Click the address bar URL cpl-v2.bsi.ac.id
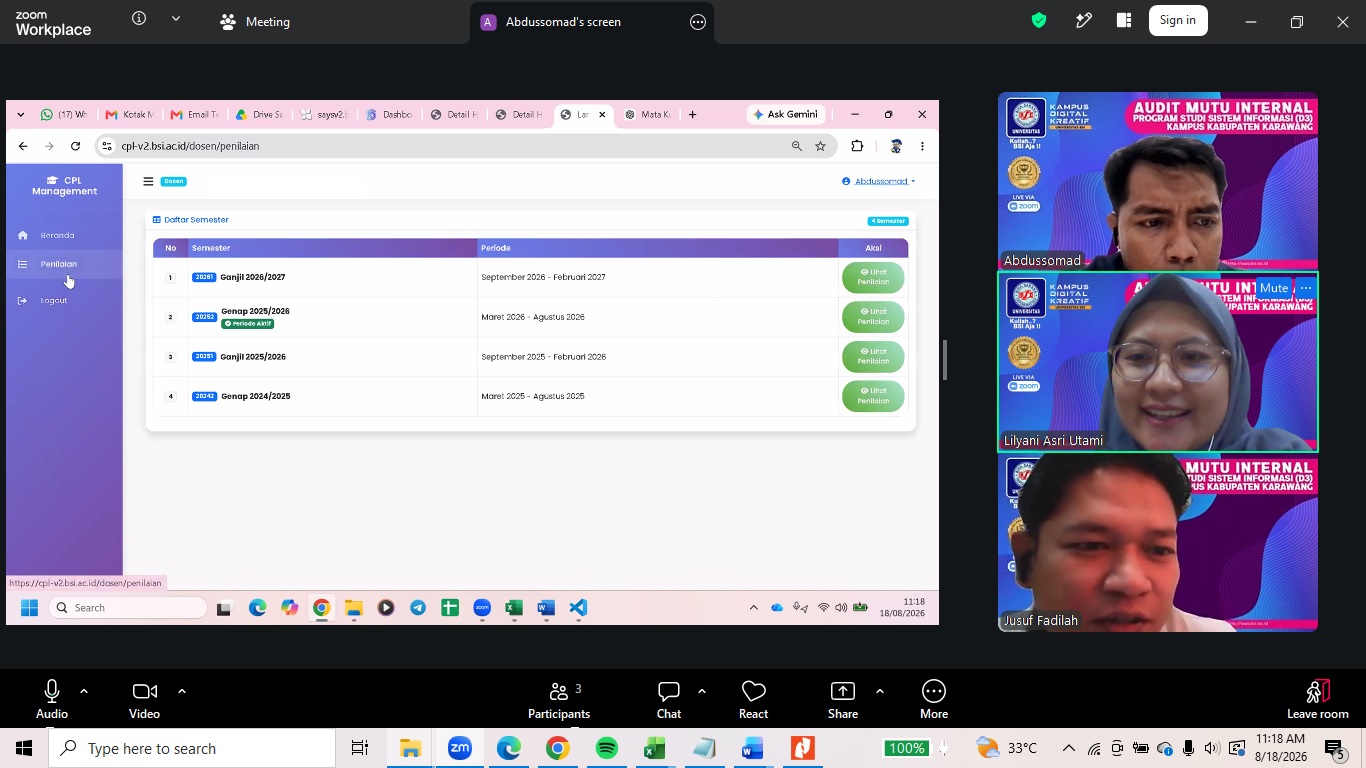 click(x=190, y=146)
